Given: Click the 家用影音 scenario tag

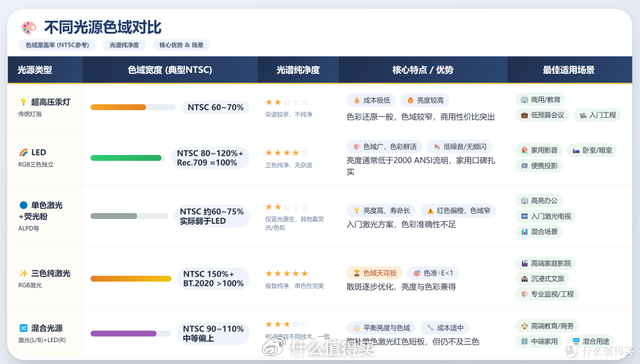Looking at the screenshot, I should 539,150.
